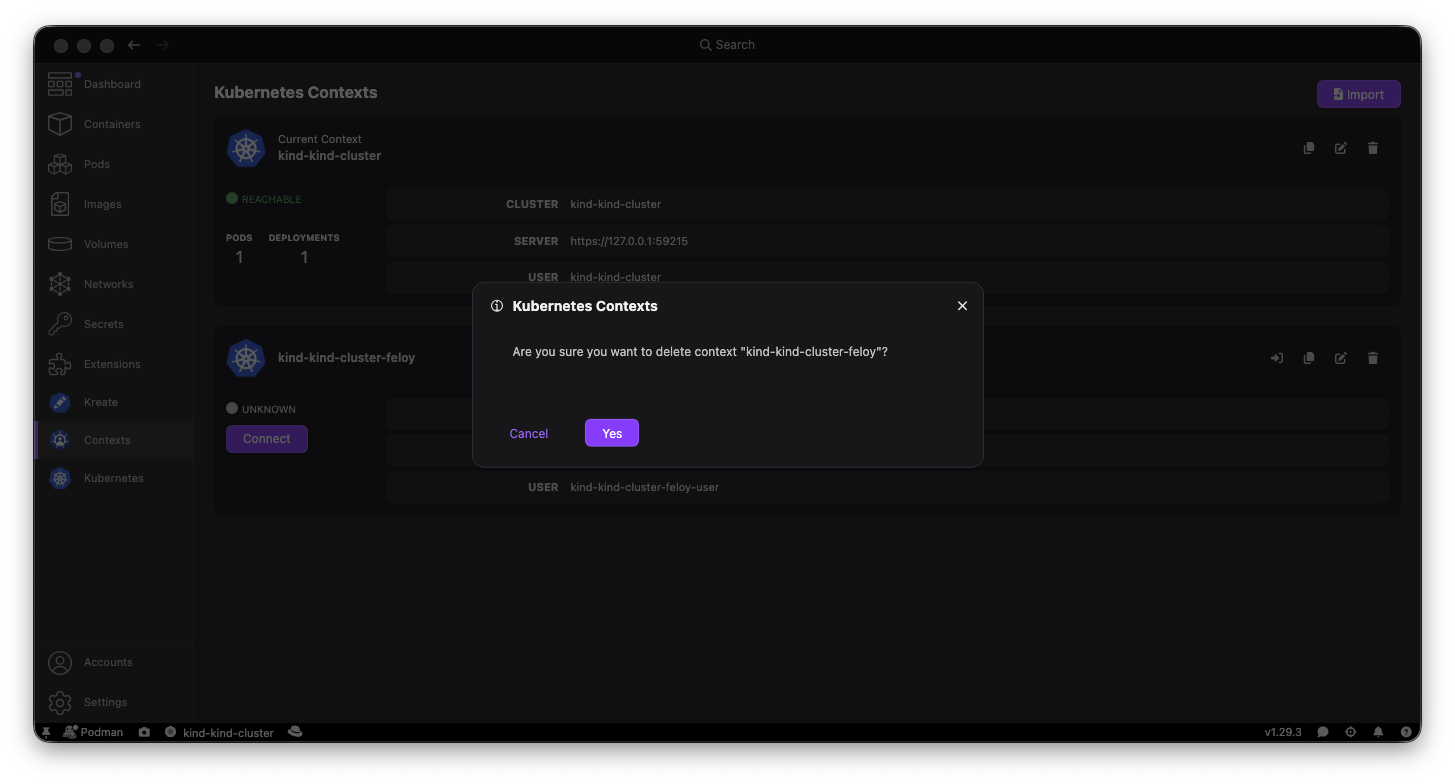Image resolution: width=1455 pixels, height=784 pixels.
Task: Open Volumes in the sidebar
Action: 114,244
